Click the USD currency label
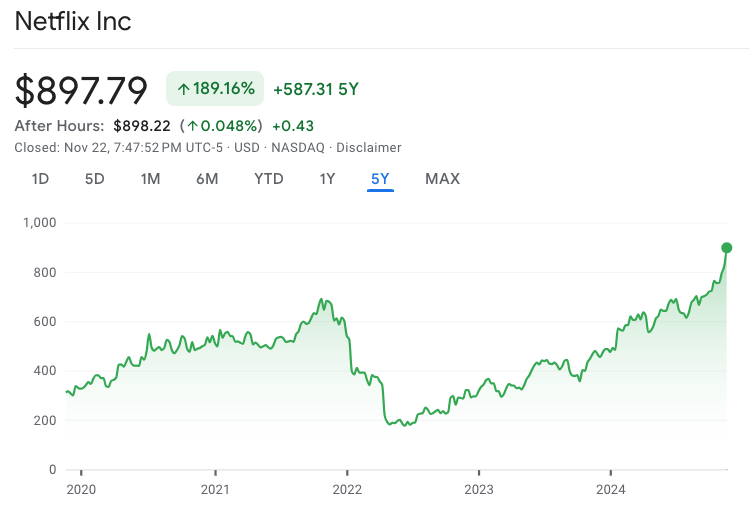 coord(247,148)
